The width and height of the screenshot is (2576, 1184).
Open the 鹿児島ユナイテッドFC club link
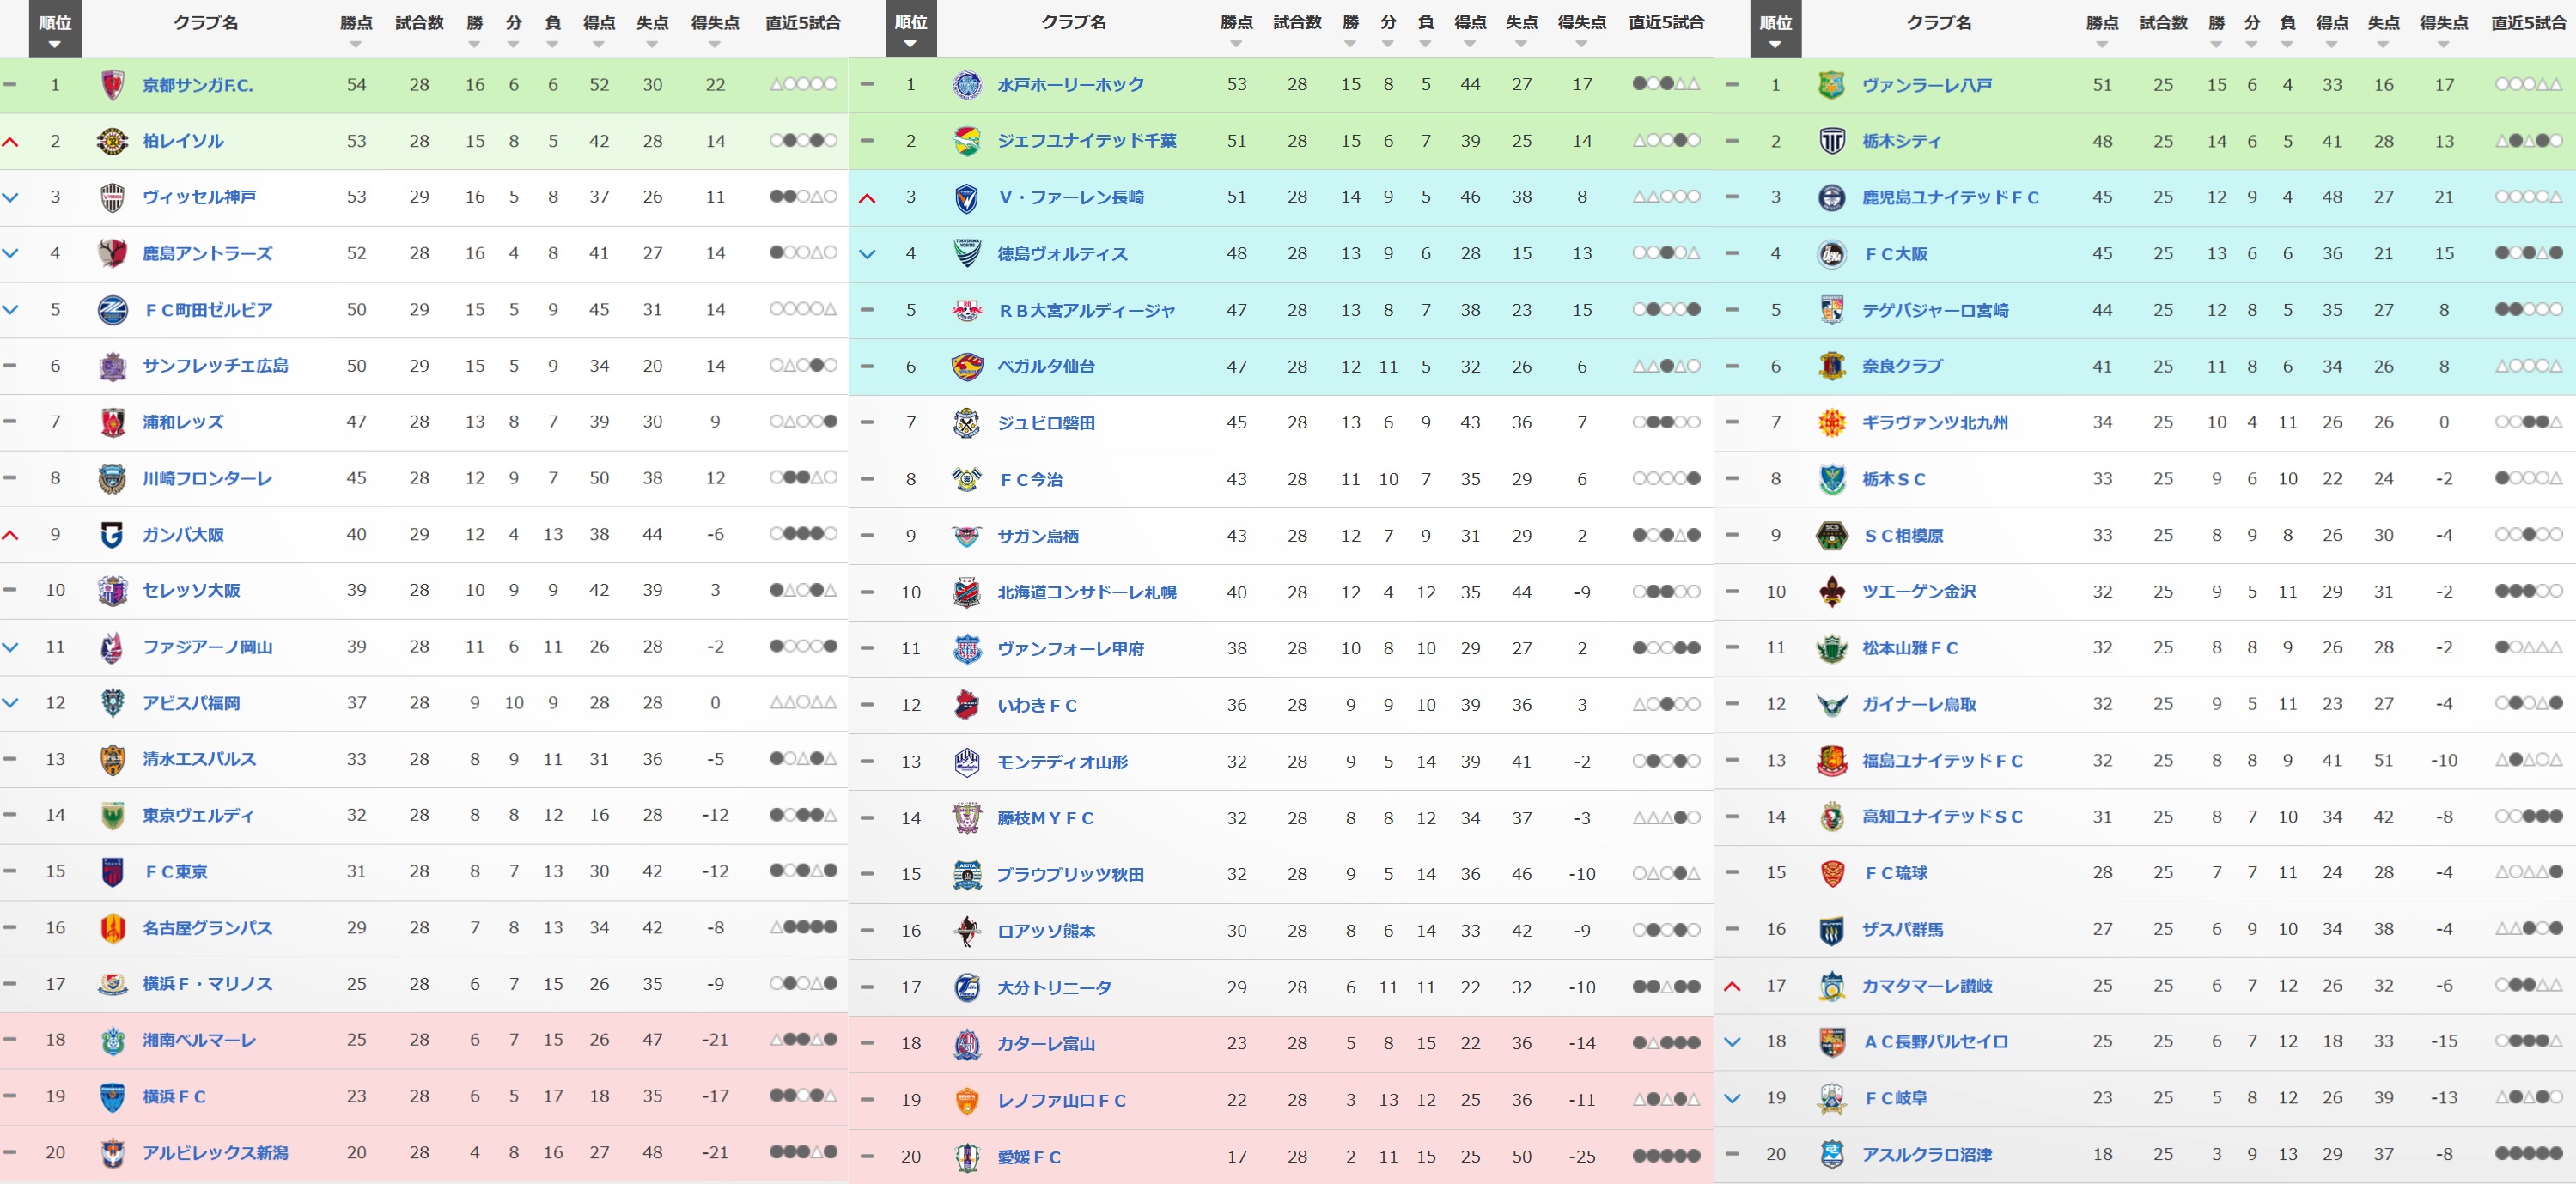(1950, 197)
